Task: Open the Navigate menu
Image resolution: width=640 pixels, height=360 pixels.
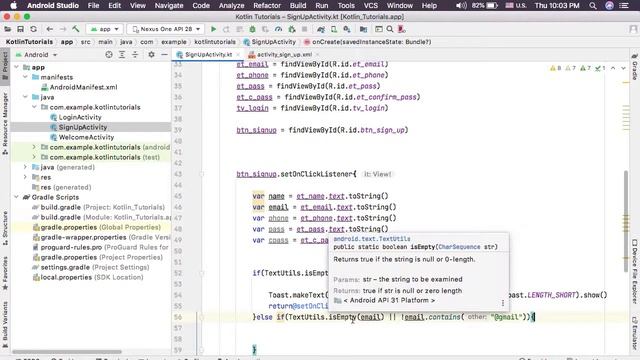Action: (x=169, y=6)
